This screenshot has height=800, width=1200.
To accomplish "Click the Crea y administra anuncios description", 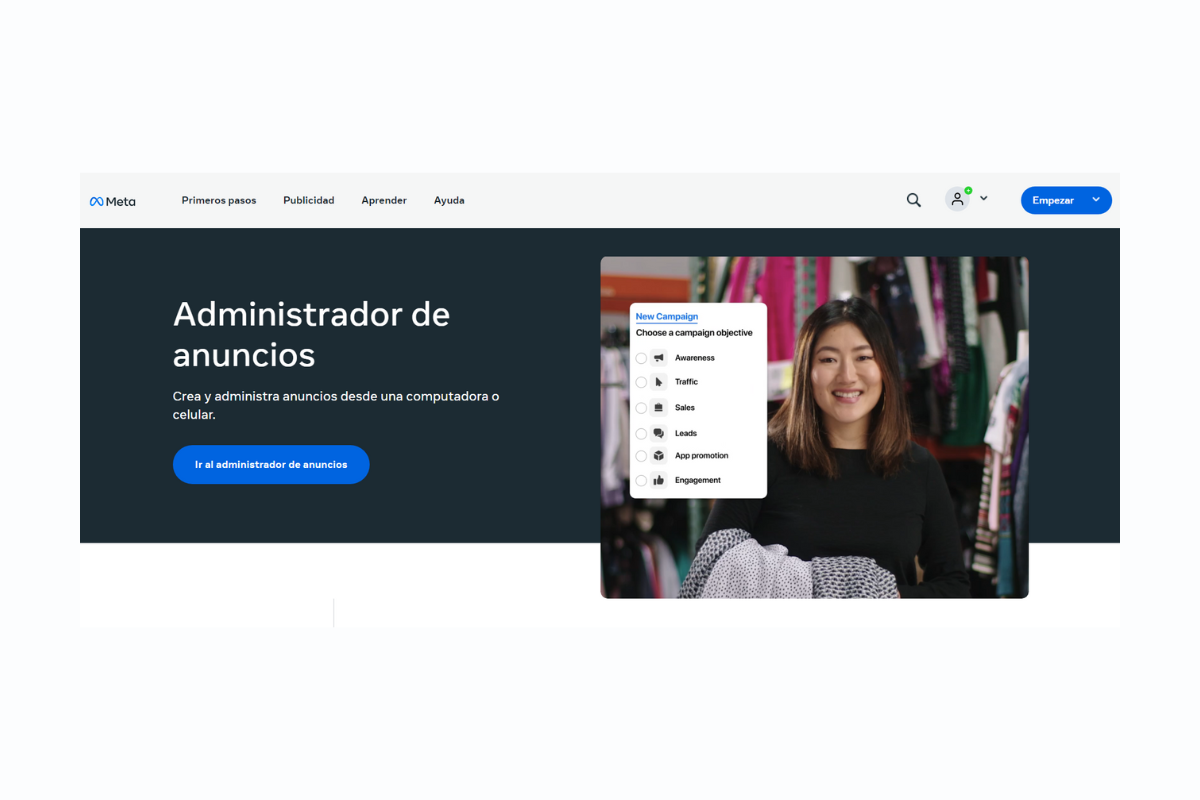I will (336, 405).
